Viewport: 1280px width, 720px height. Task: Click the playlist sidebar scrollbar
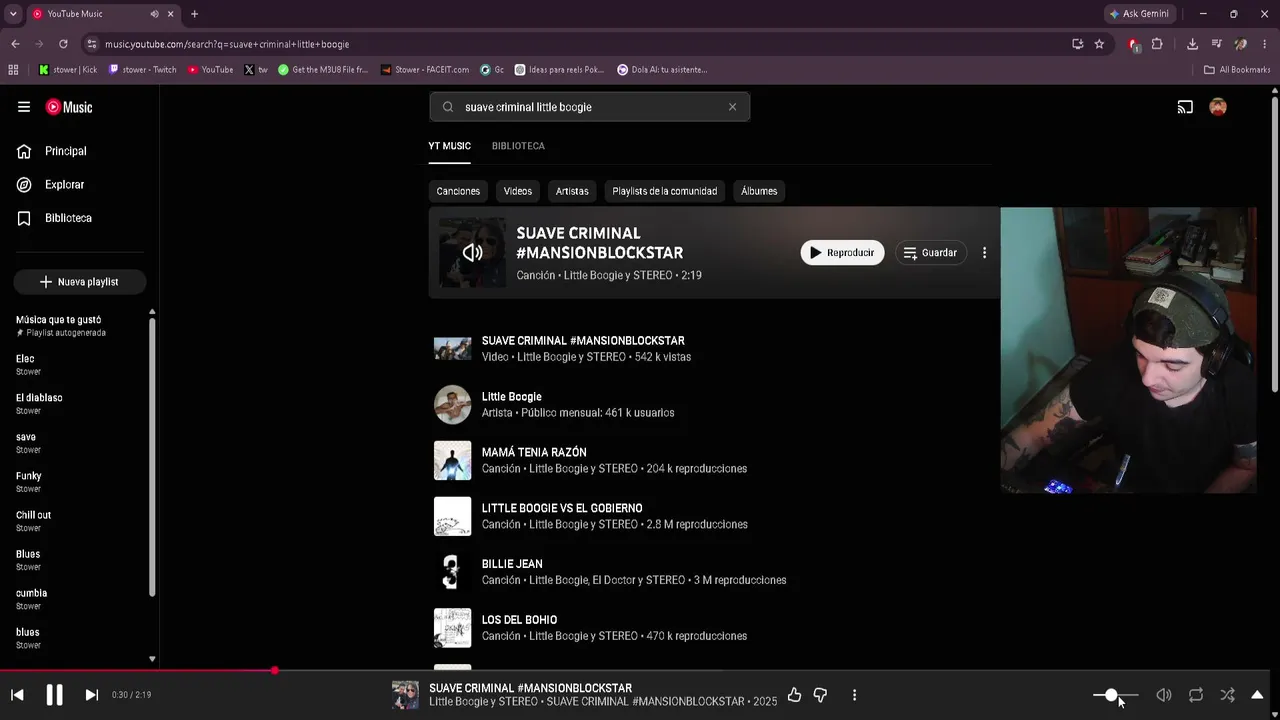(x=152, y=455)
